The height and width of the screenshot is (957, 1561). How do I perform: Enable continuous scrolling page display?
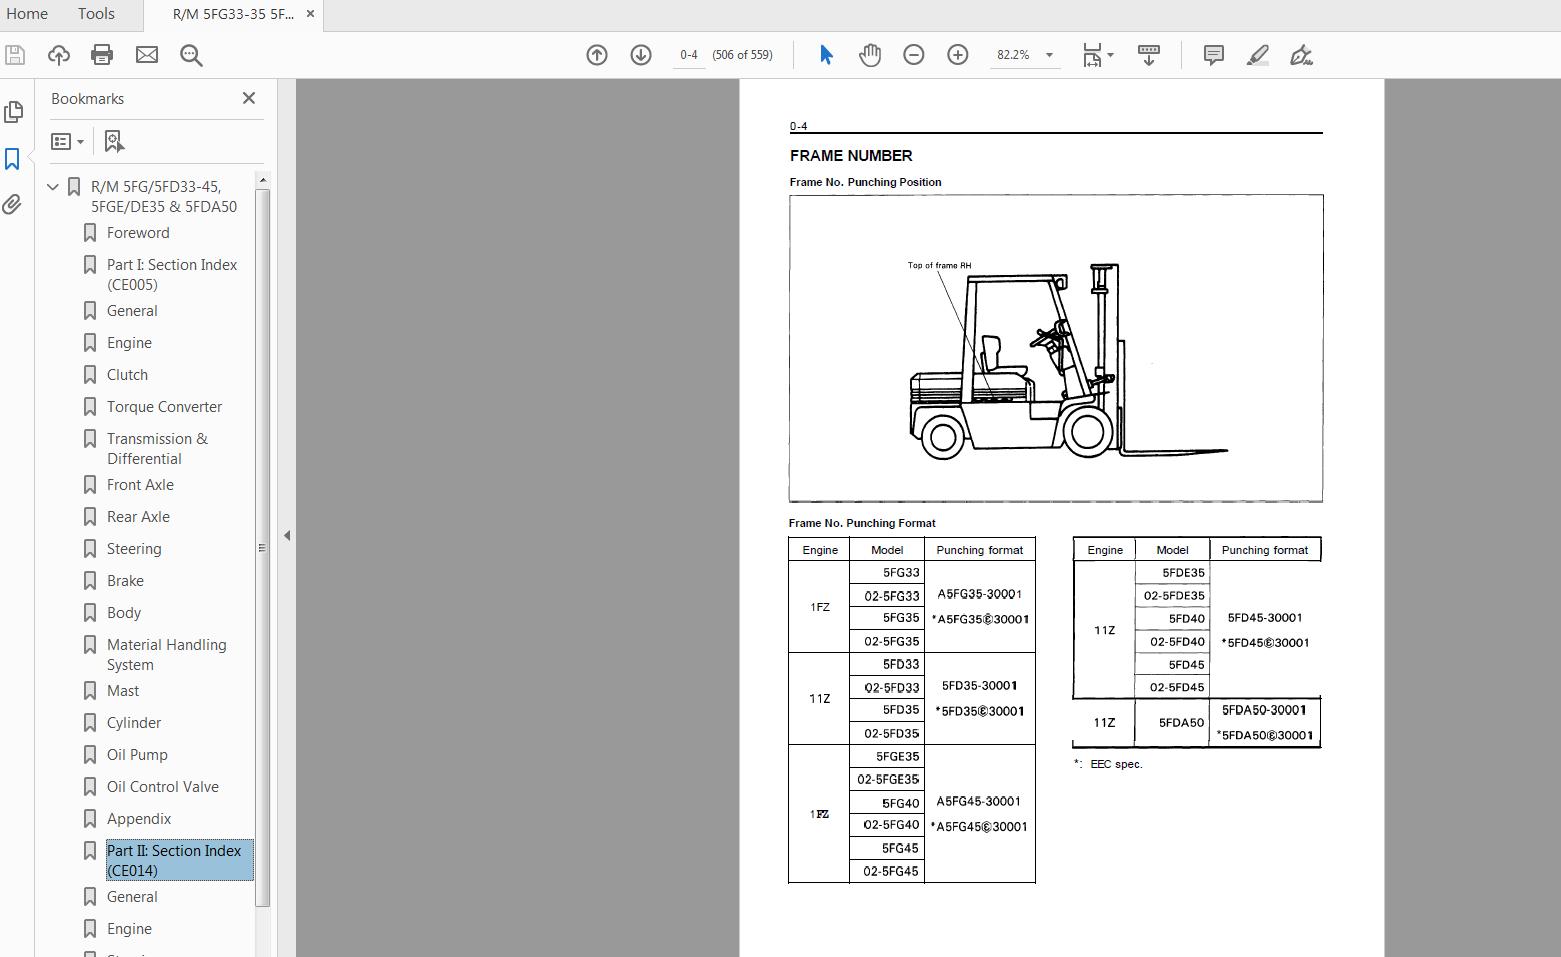click(x=1148, y=55)
